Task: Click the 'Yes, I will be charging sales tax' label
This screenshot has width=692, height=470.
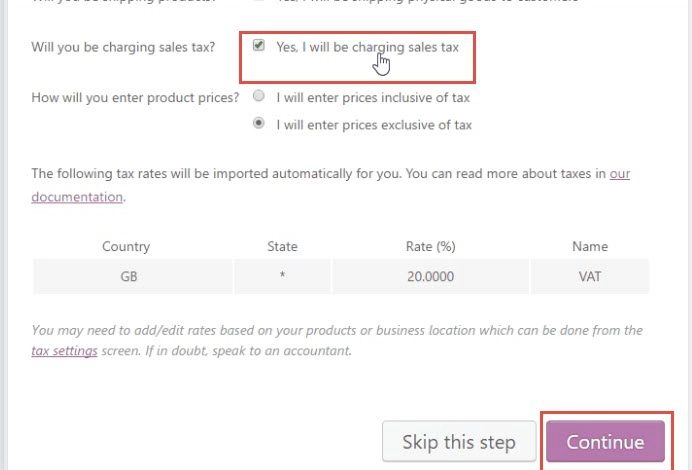Action: coord(368,47)
